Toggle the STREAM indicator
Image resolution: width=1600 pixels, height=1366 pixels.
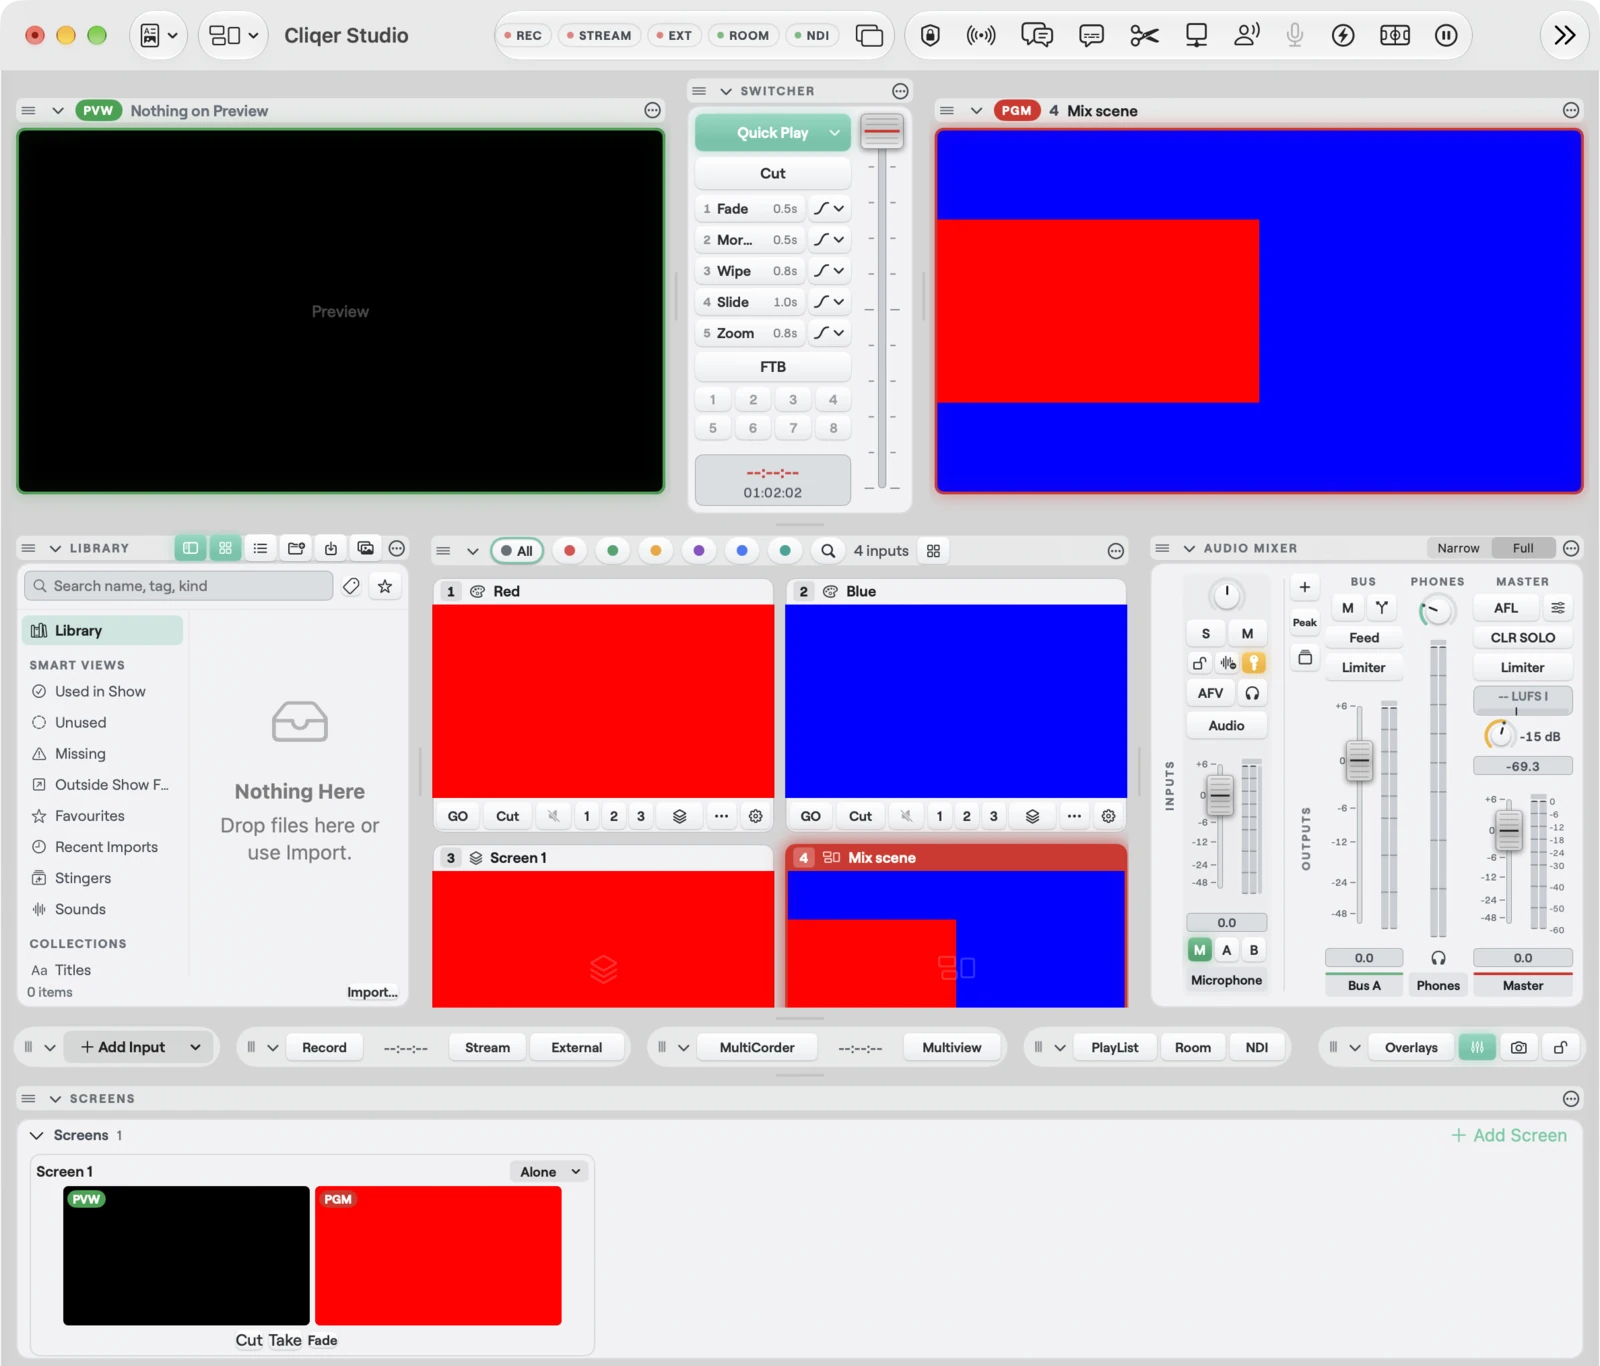coord(599,36)
